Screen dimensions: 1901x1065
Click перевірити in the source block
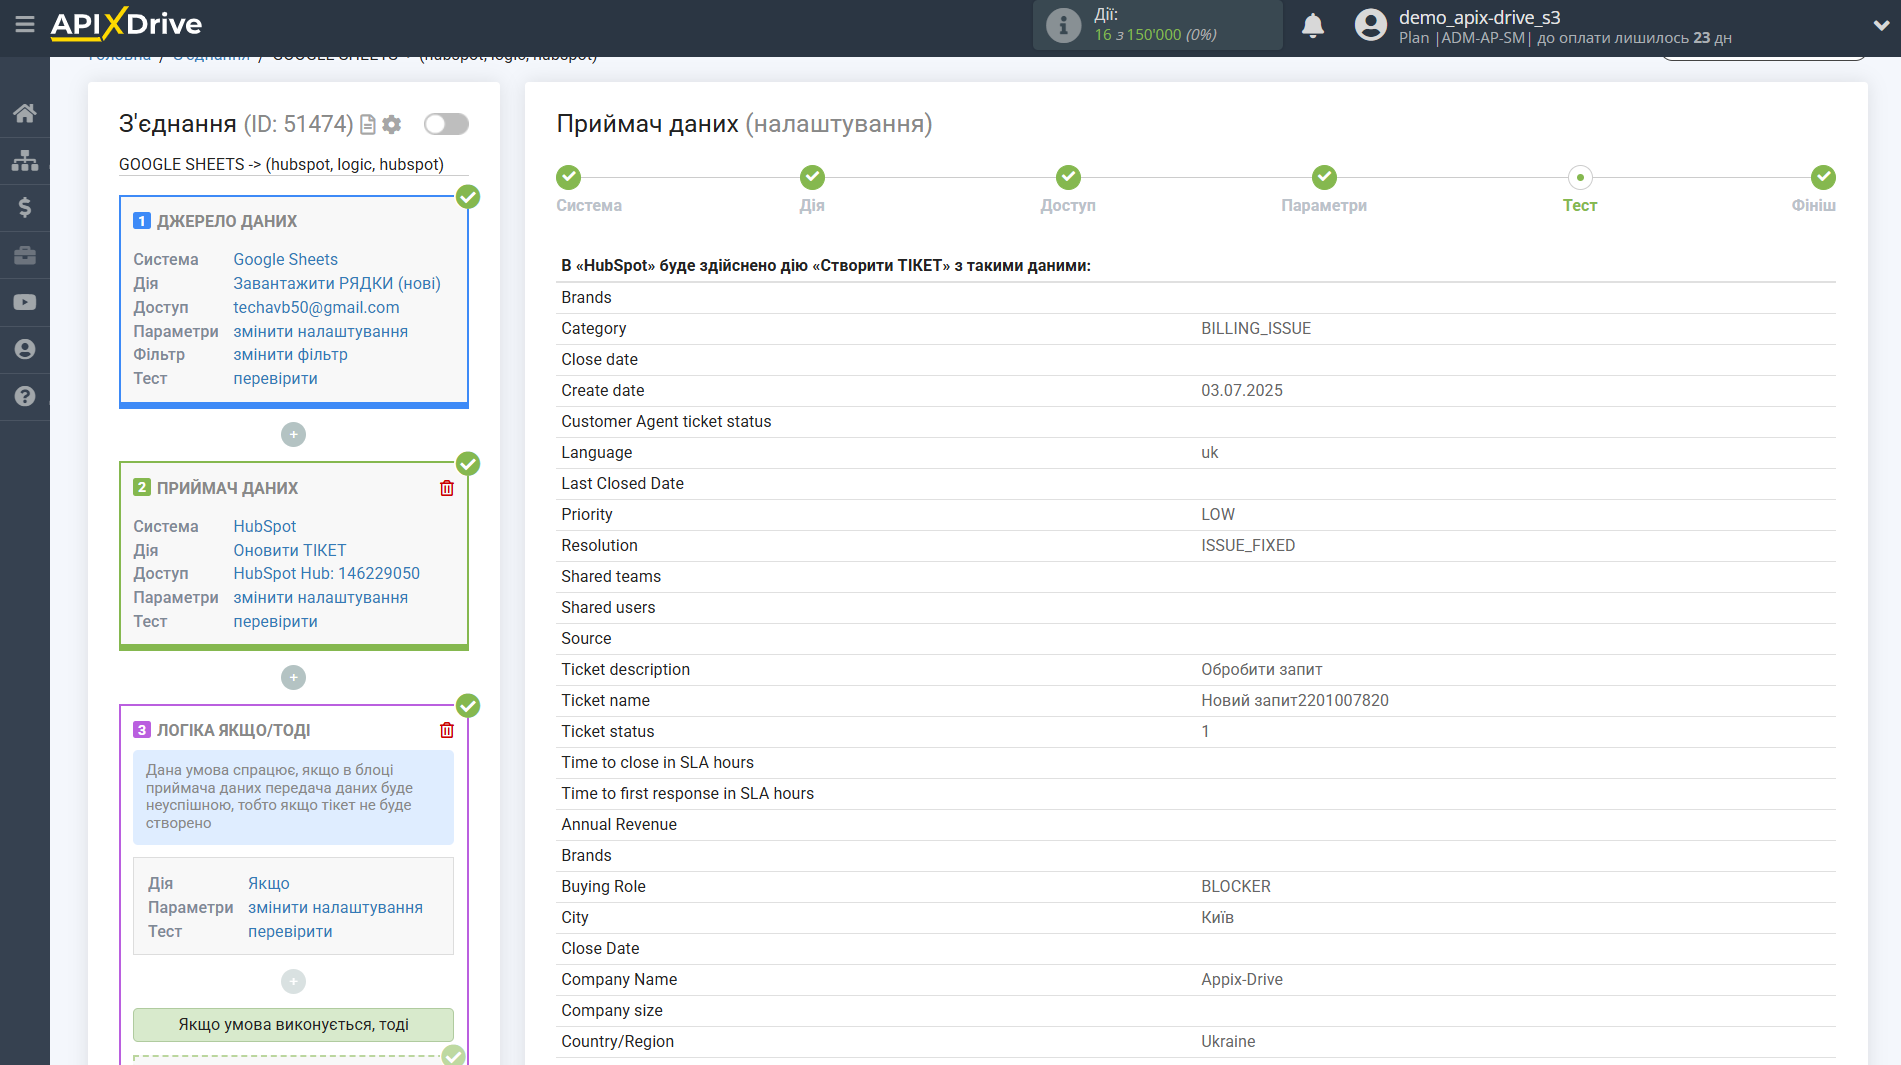[275, 378]
